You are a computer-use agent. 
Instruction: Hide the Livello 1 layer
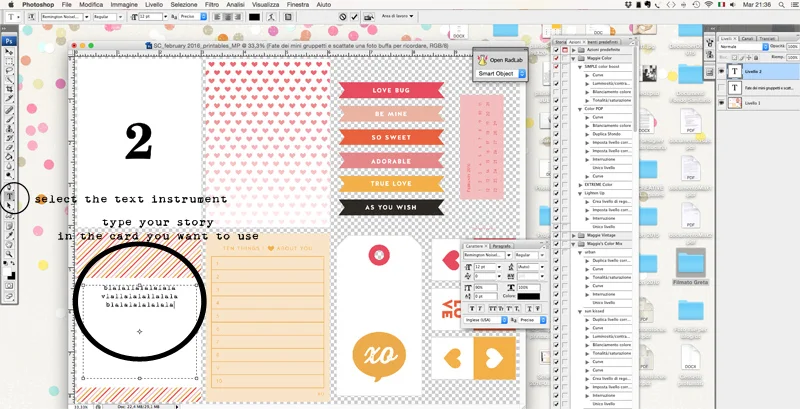point(721,103)
